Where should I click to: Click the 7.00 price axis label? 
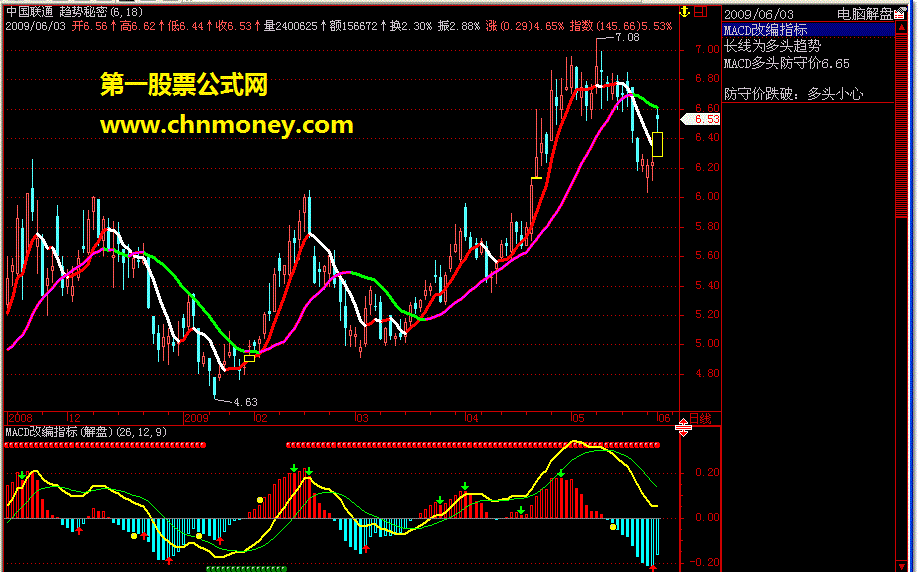[x=707, y=49]
